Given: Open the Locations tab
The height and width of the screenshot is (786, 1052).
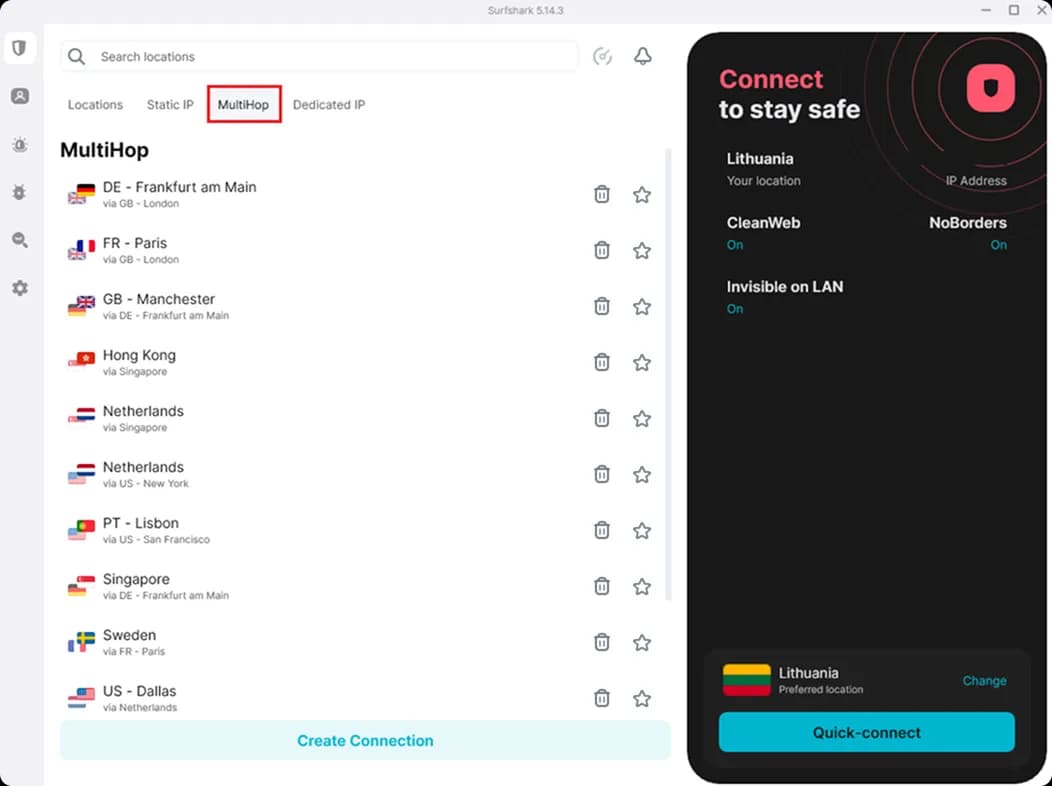Looking at the screenshot, I should coord(95,104).
